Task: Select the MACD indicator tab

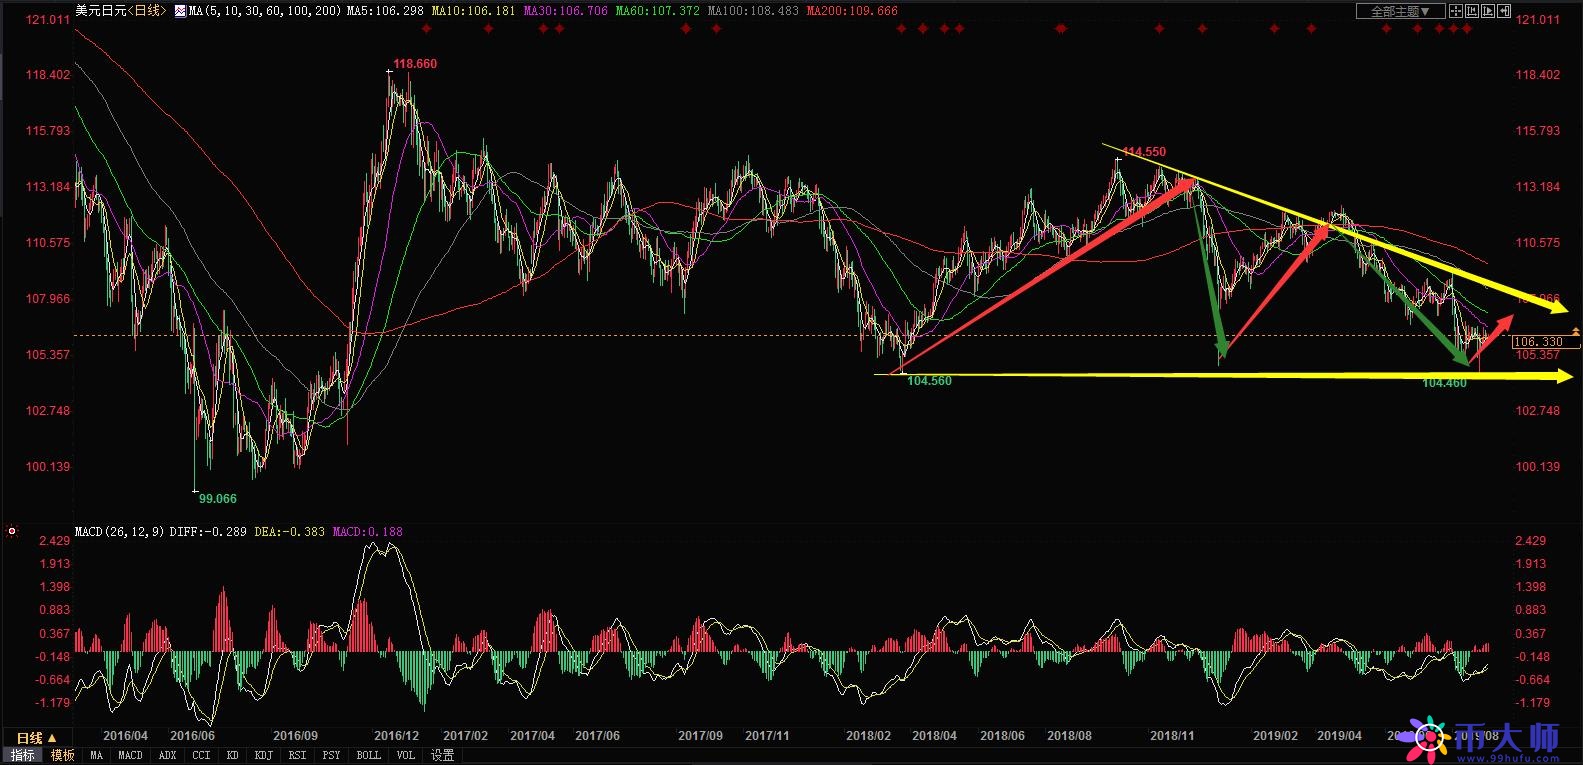Action: pyautogui.click(x=131, y=755)
